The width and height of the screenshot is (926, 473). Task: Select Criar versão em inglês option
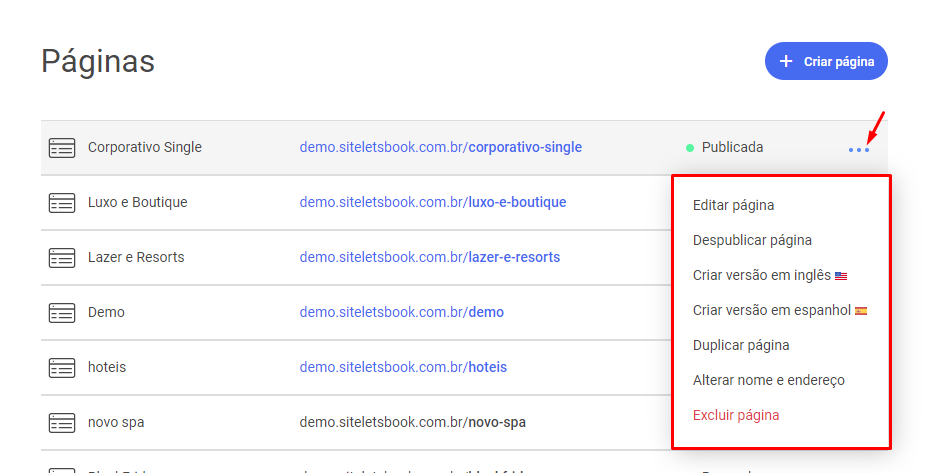(768, 275)
